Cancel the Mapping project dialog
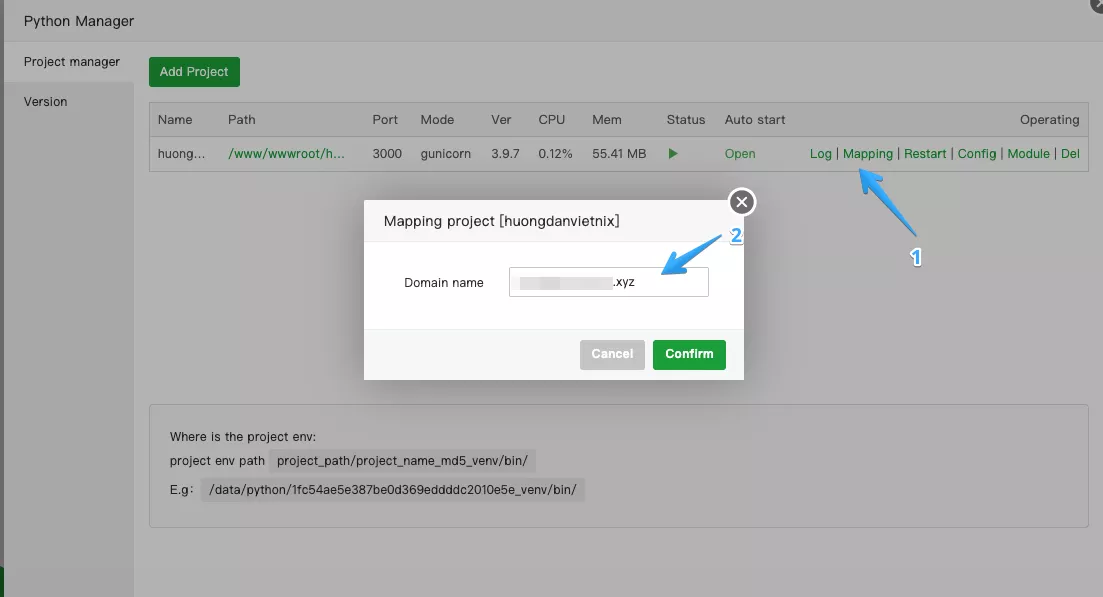 point(612,354)
